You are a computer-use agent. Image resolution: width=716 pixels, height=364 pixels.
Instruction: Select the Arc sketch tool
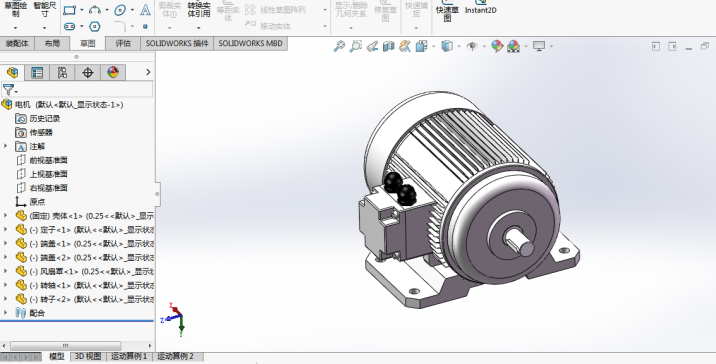(95, 10)
